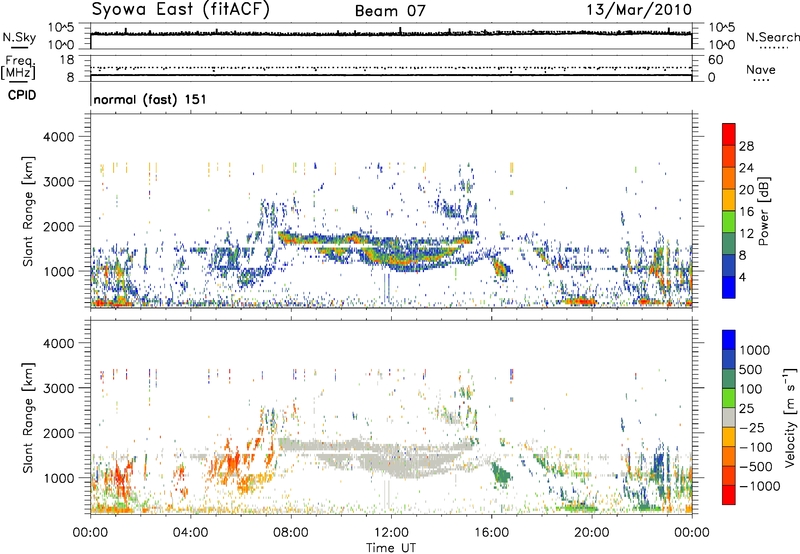
Task: Click 'Slant Range [km]' label of power plot
Action: click(28, 211)
